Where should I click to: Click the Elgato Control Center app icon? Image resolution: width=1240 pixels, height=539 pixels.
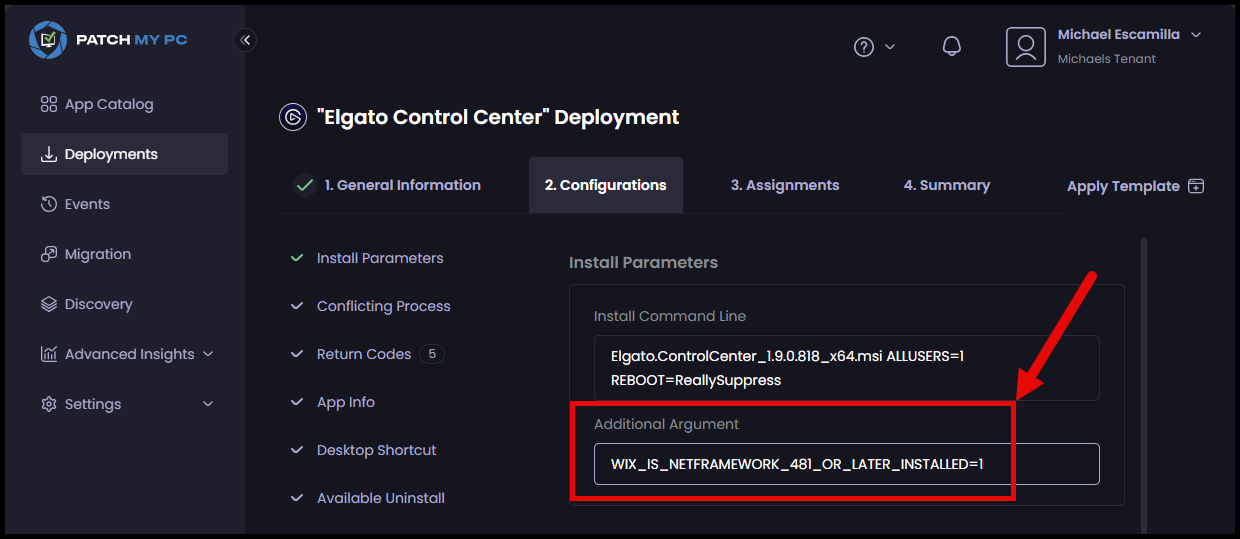[292, 117]
